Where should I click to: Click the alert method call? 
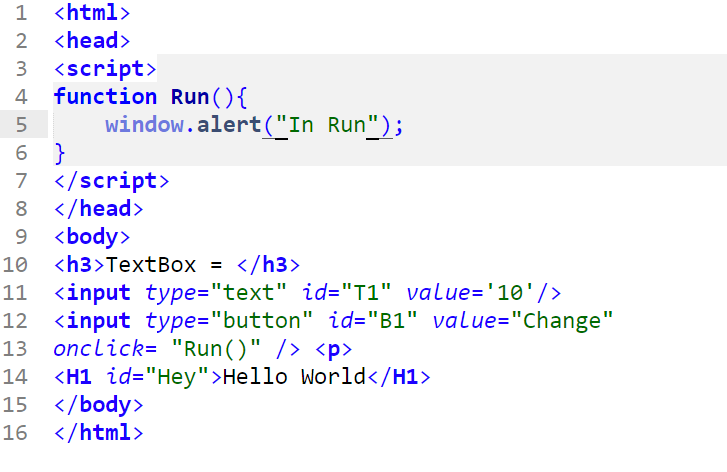click(x=229, y=125)
